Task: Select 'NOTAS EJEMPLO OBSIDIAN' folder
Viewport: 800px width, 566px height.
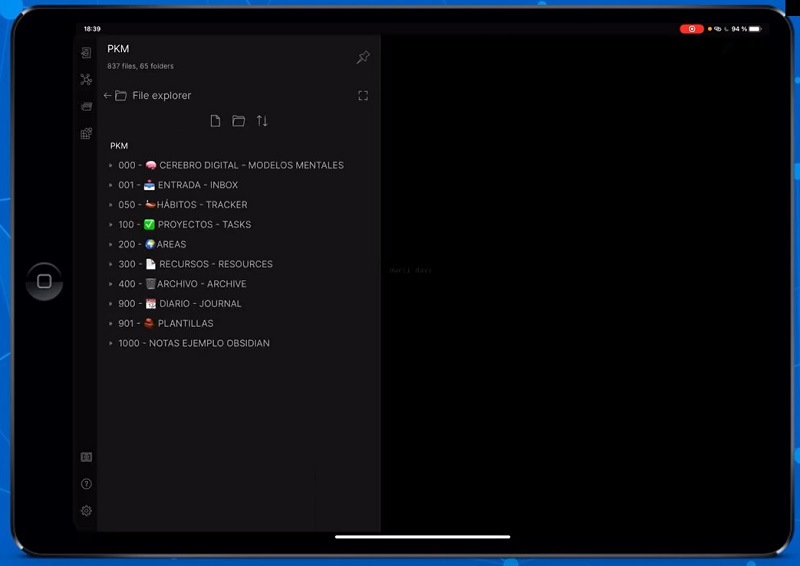Action: (x=194, y=343)
